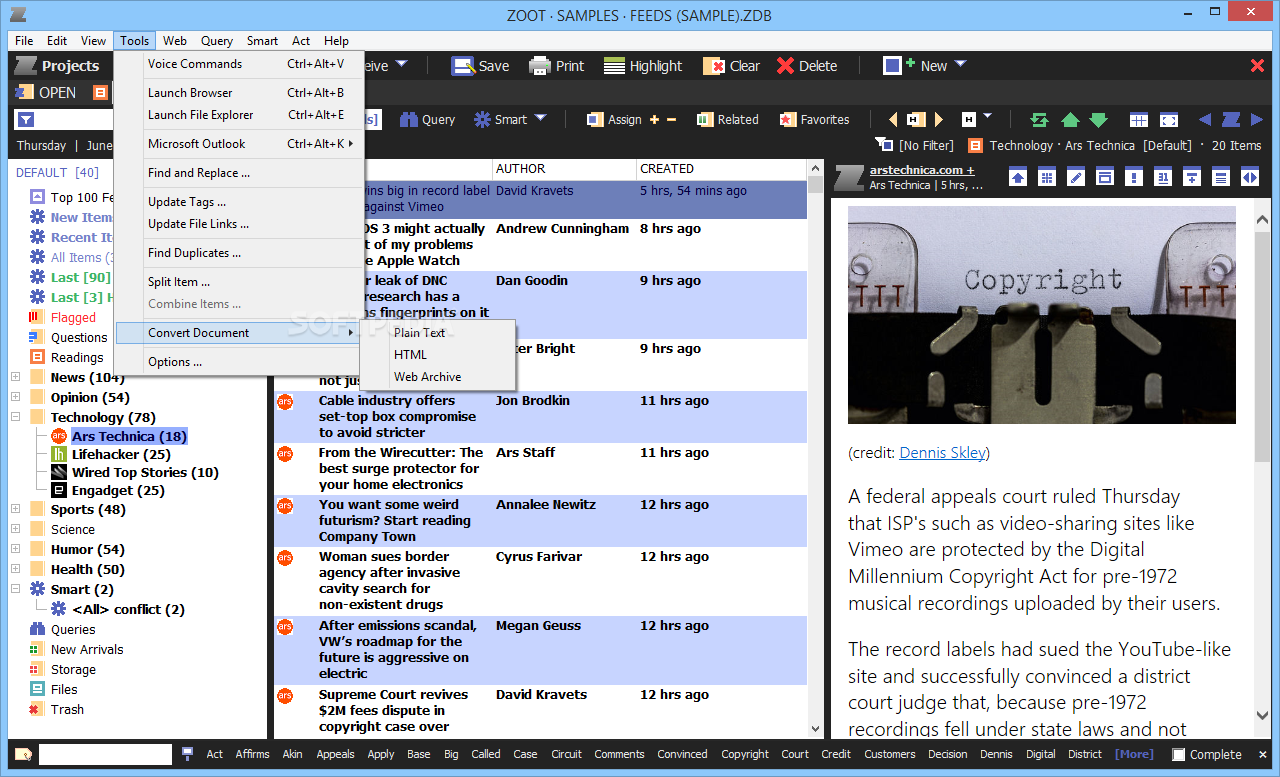Click the article list scrollbar down arrow

(x=815, y=730)
